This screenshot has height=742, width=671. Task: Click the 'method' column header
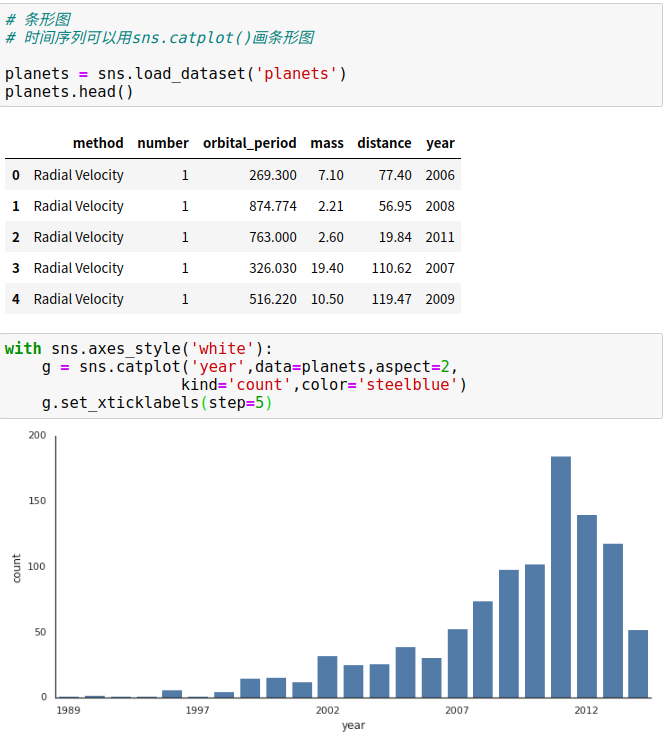coord(98,143)
